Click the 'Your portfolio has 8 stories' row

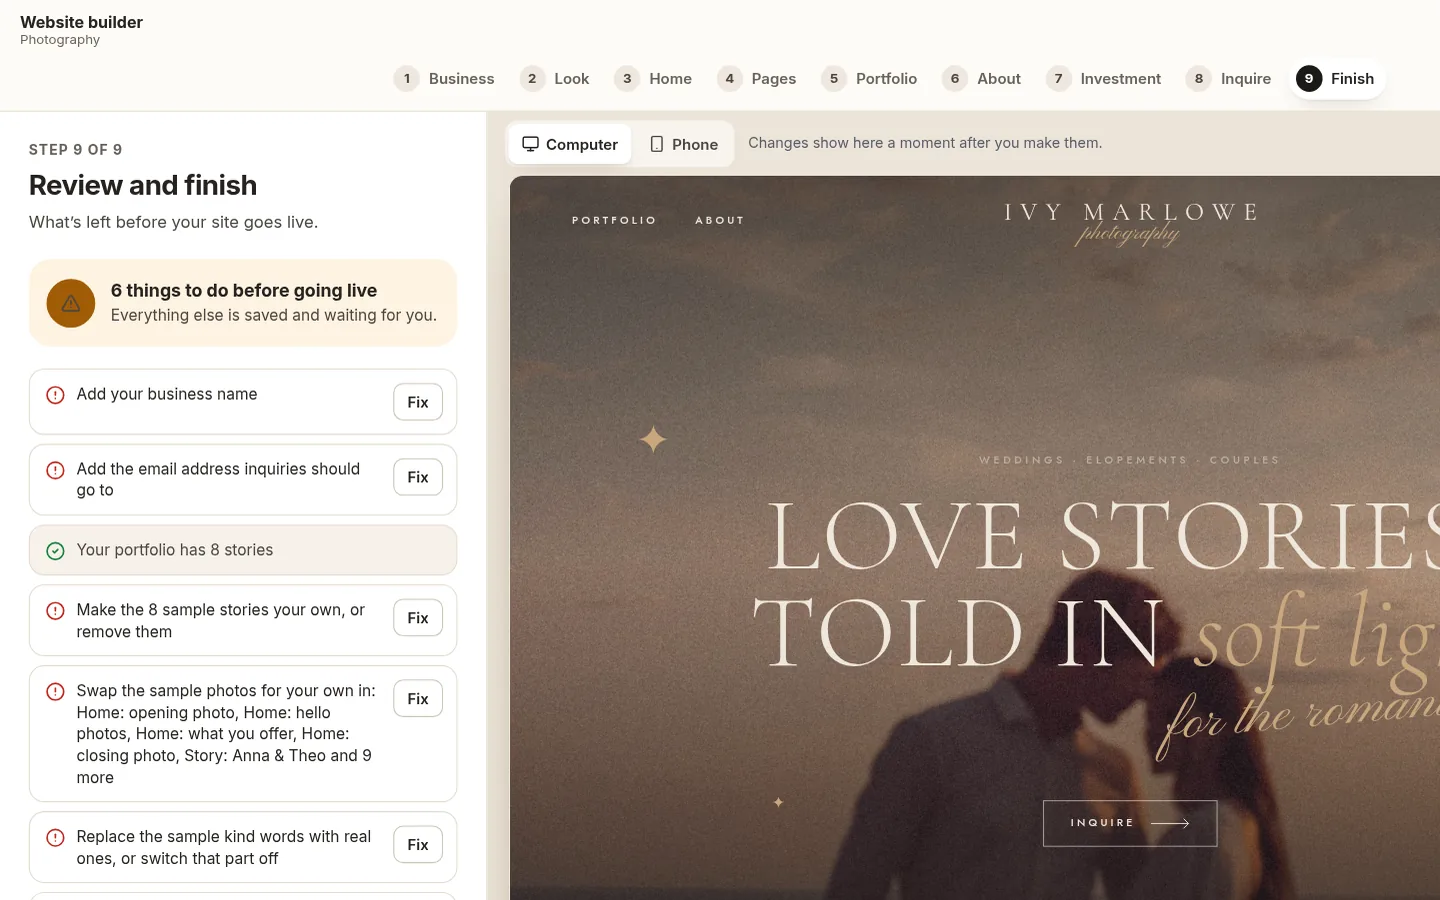coord(243,550)
